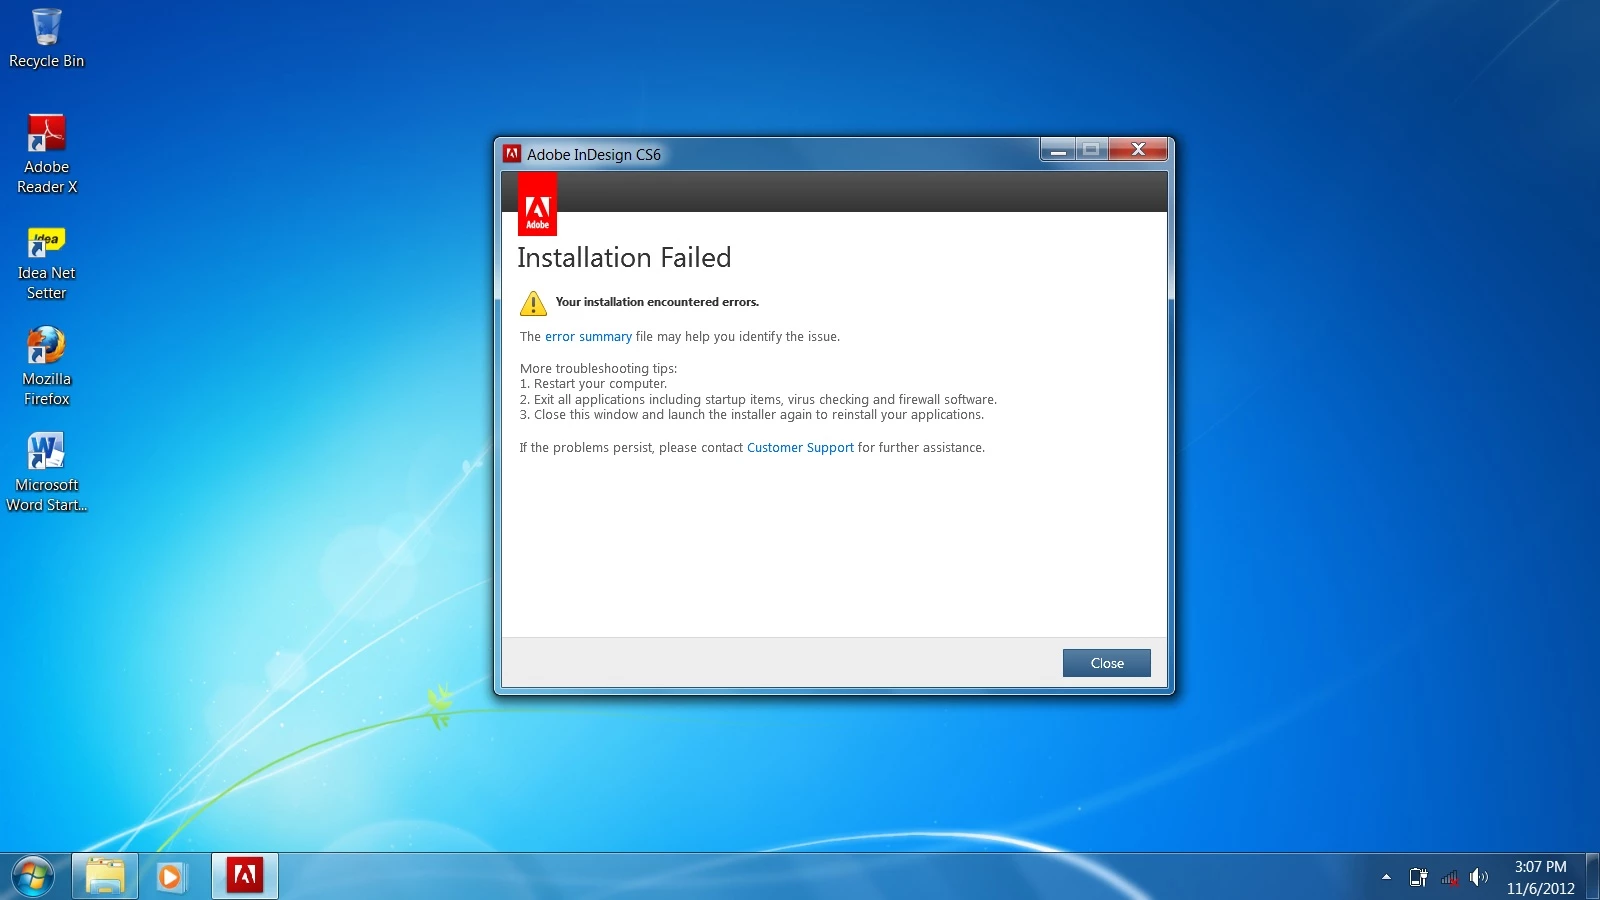Minimize the Adobe InDesign CS6 window

(1058, 150)
